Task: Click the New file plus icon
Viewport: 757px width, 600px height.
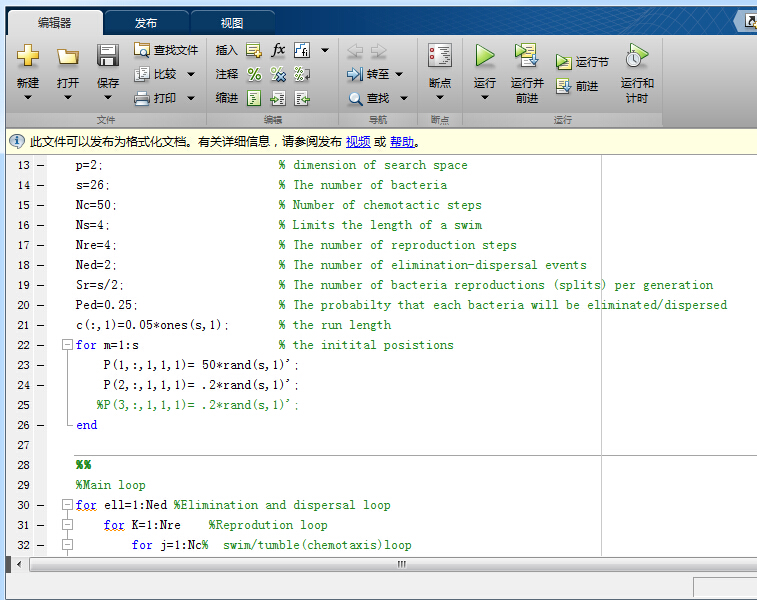Action: pos(28,56)
